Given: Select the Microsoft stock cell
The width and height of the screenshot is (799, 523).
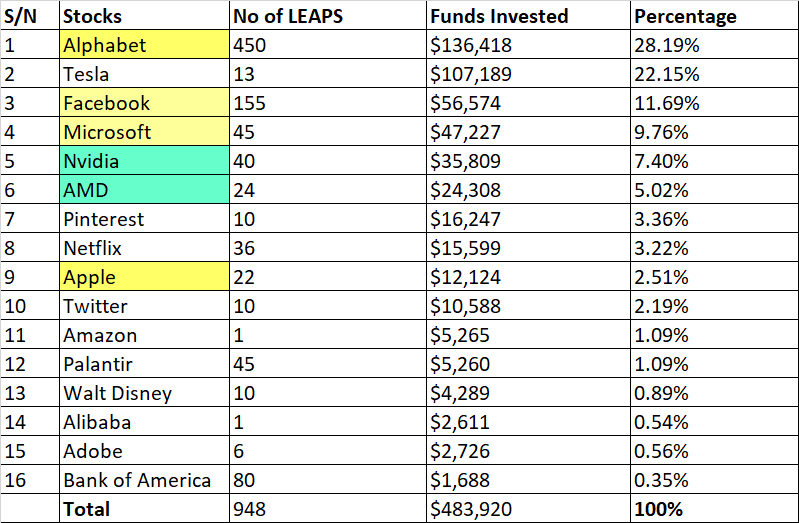Looking at the screenshot, I should click(x=143, y=132).
